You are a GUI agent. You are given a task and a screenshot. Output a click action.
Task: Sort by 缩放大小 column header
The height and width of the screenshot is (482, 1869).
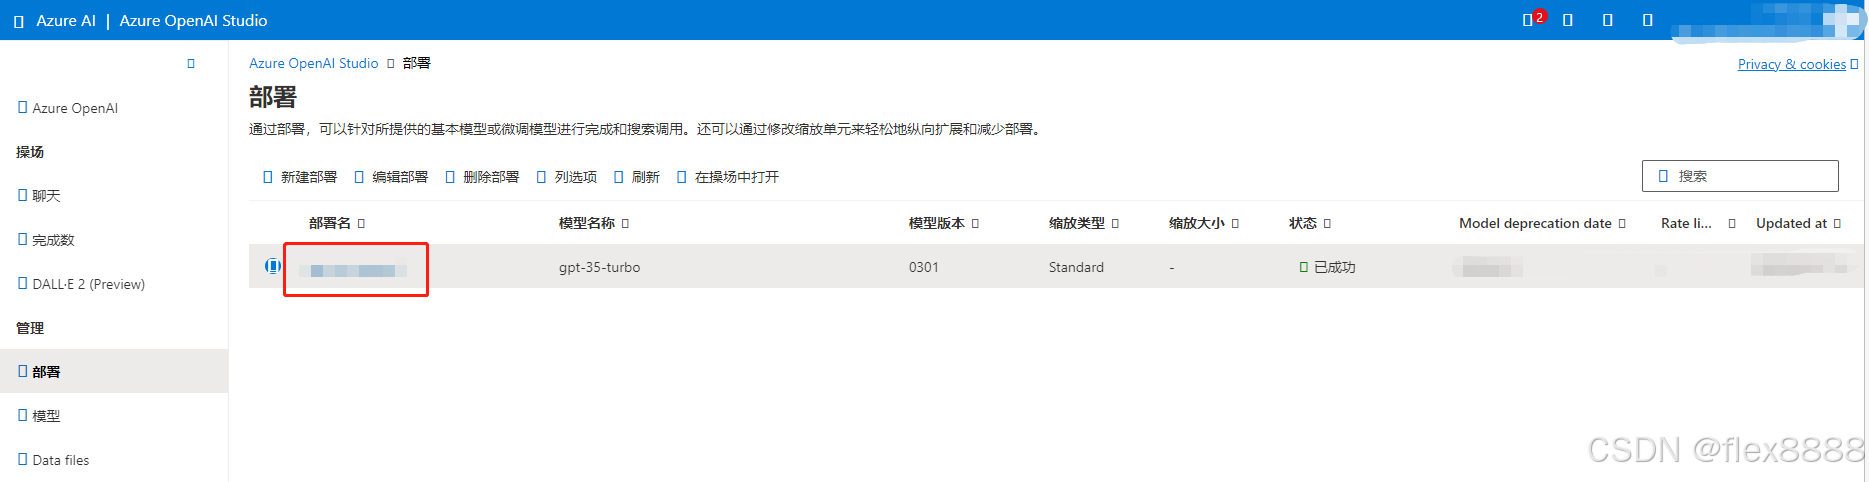tap(1203, 223)
